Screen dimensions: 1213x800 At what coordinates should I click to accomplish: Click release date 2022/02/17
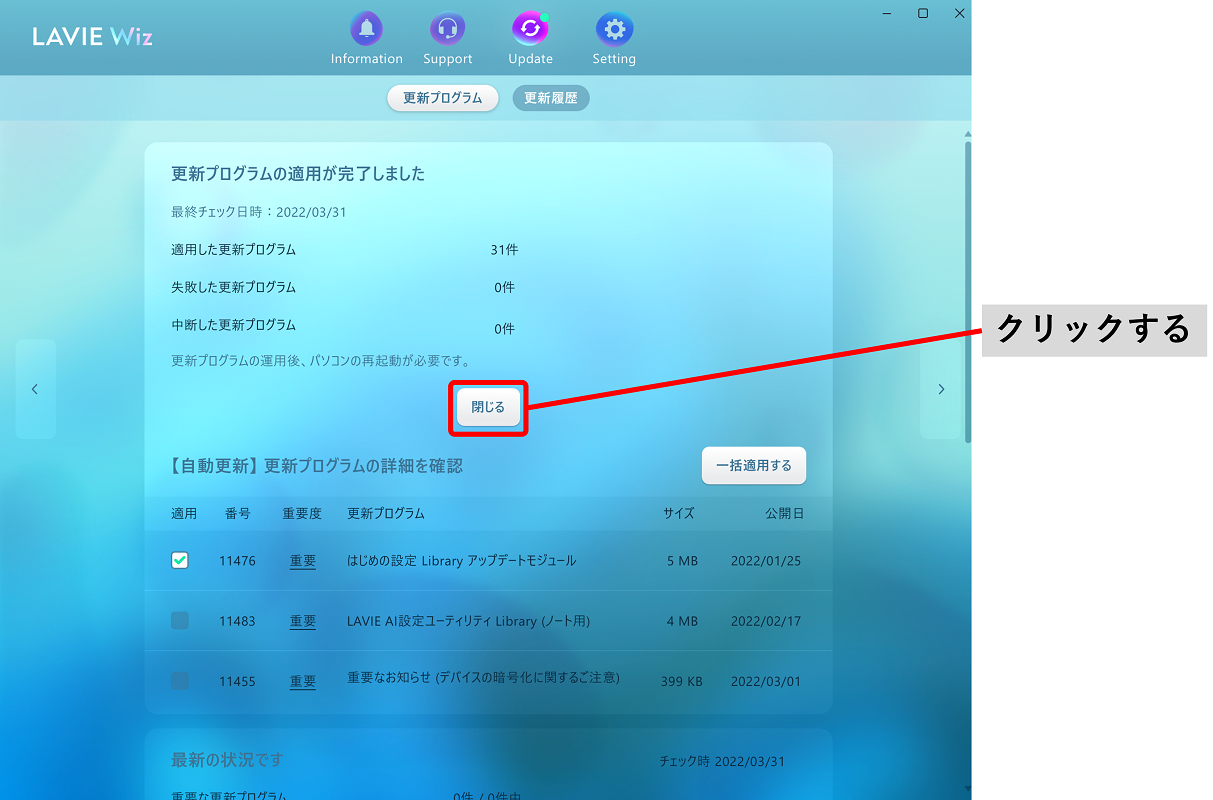pyautogui.click(x=766, y=622)
